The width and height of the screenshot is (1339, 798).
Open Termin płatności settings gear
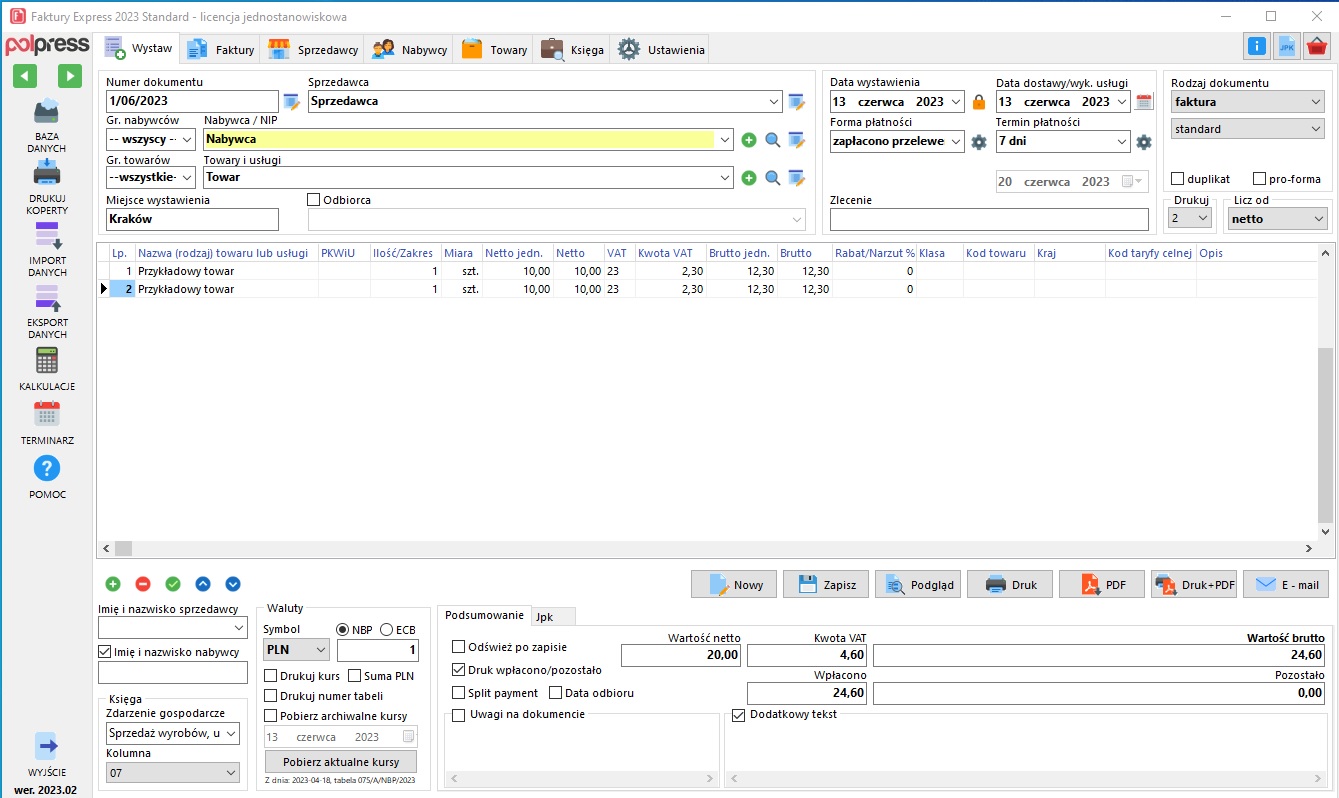pos(1144,142)
